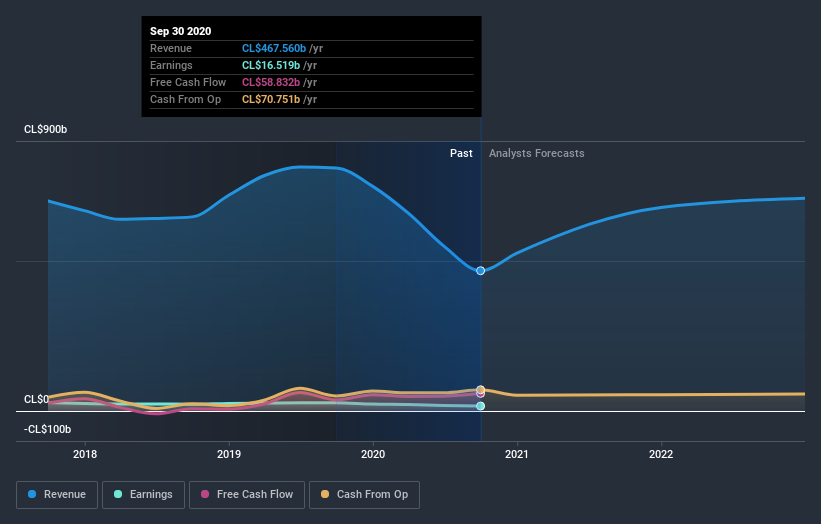Click the blue Revenue data point marker

(x=480, y=271)
